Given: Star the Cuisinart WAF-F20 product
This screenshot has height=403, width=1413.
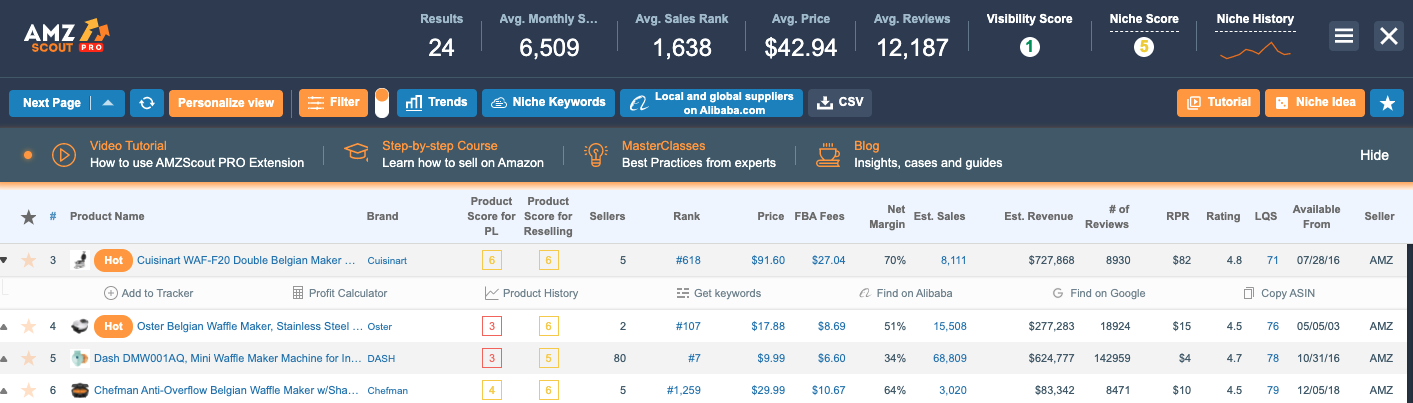Looking at the screenshot, I should [28, 260].
